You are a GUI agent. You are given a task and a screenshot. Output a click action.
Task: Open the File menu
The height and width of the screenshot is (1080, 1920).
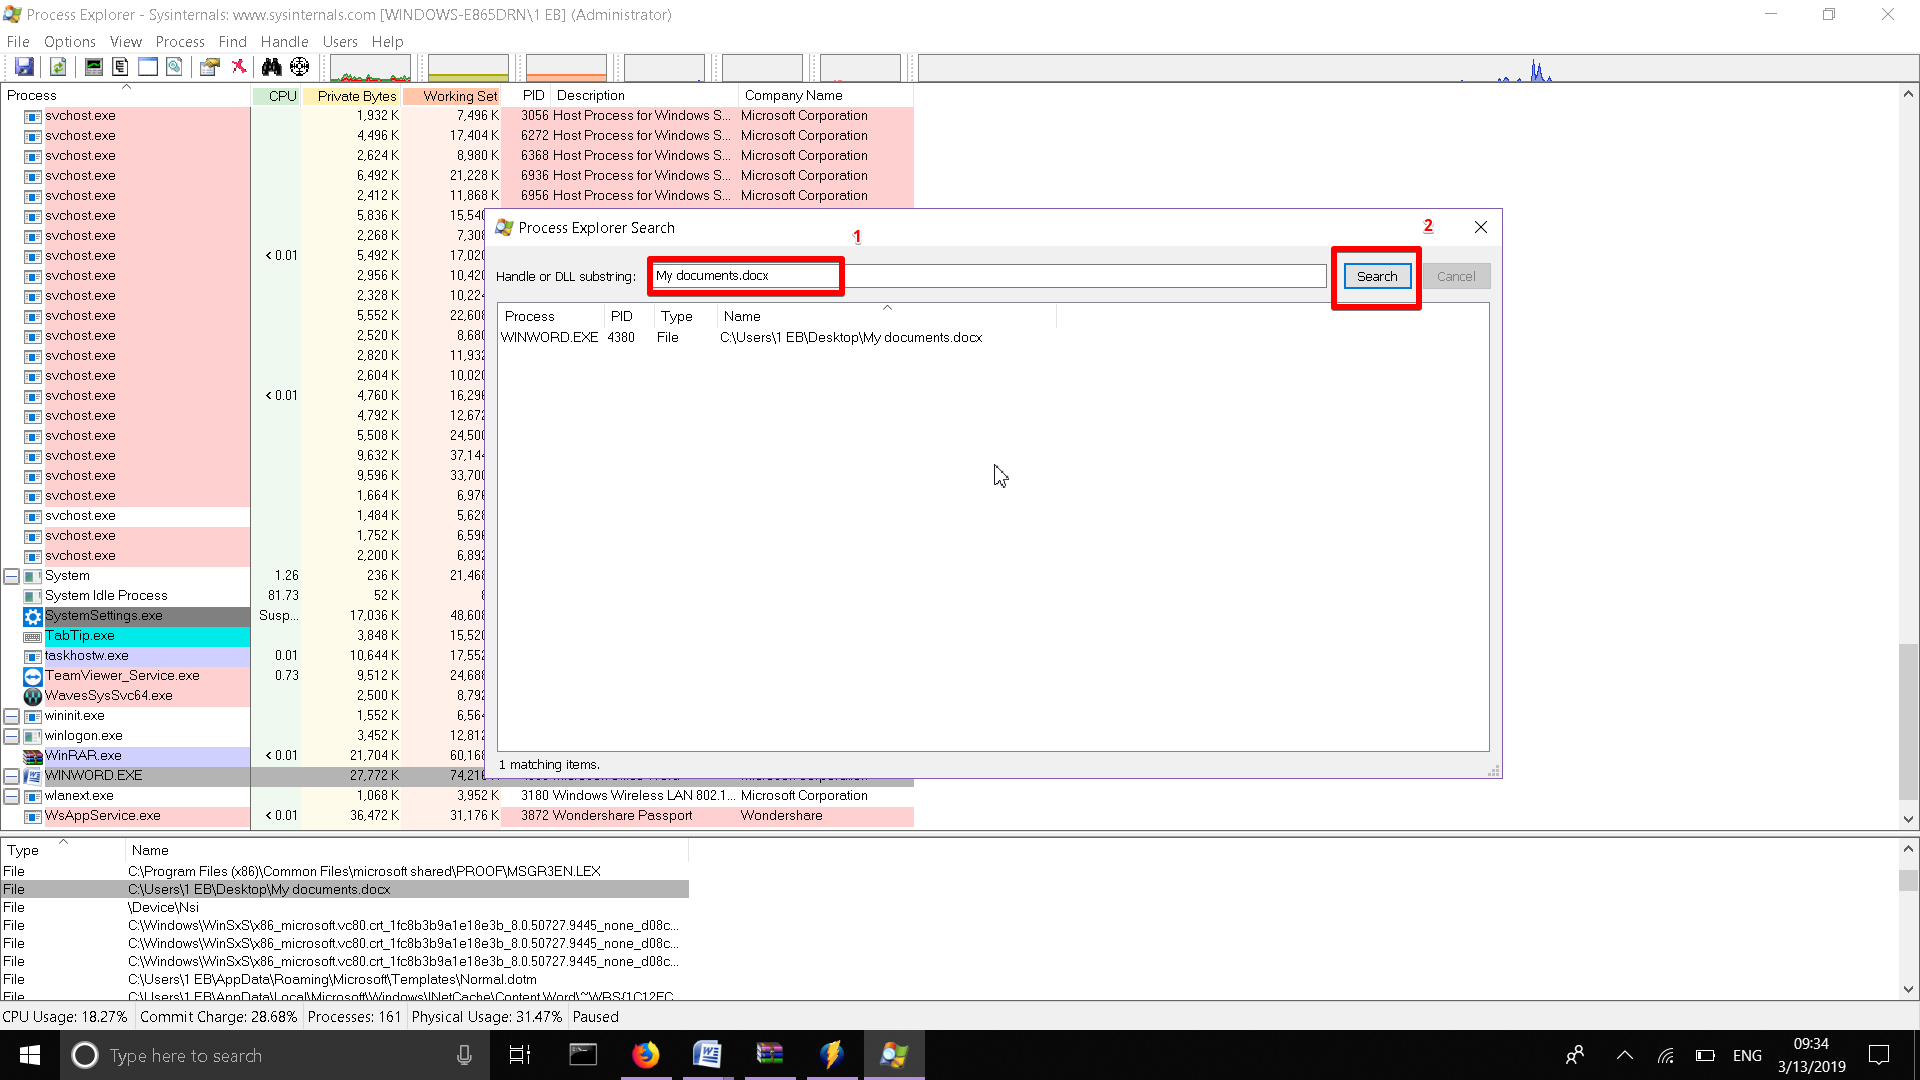click(x=18, y=41)
